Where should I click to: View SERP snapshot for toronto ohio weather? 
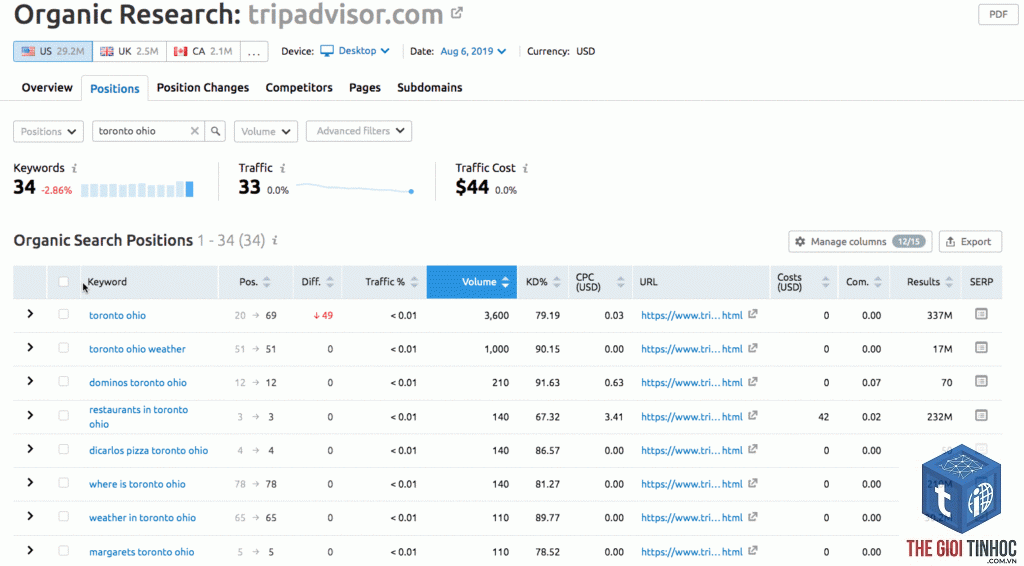pyautogui.click(x=981, y=348)
